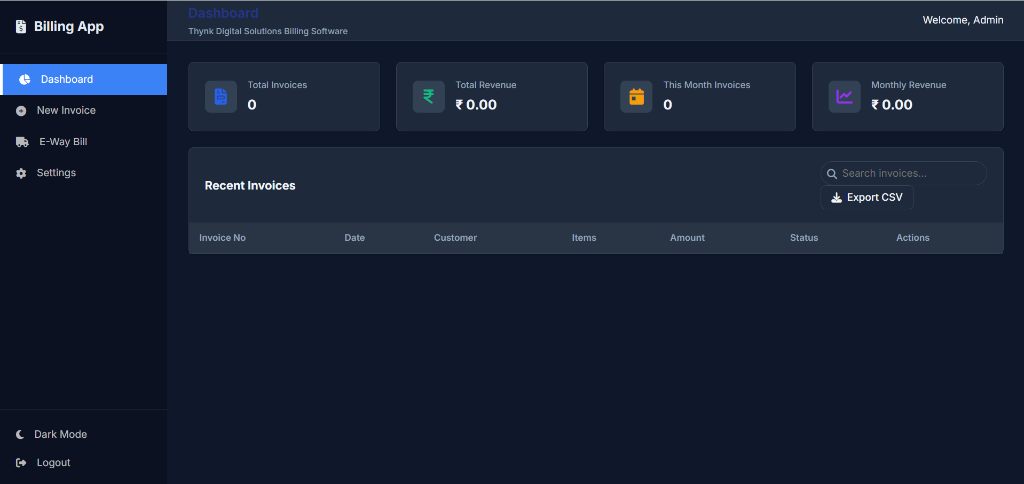The height and width of the screenshot is (484, 1024).
Task: Click the Total Invoices label
Action: (x=277, y=85)
